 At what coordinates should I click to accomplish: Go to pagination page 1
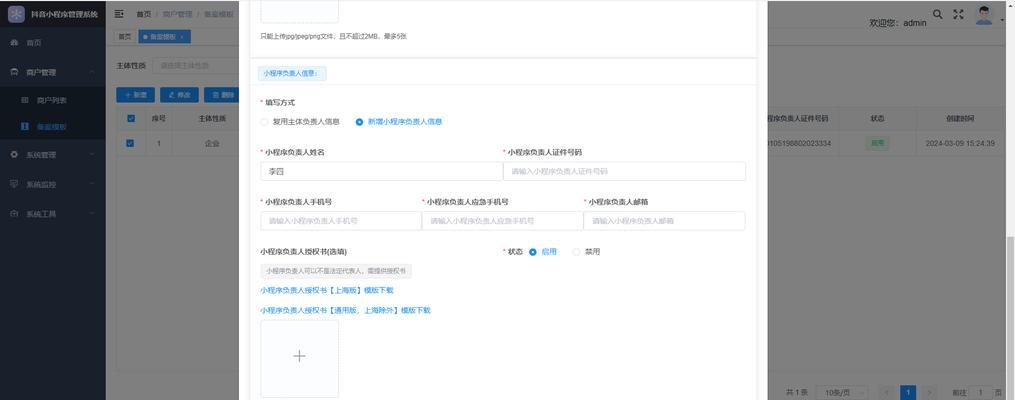click(908, 393)
